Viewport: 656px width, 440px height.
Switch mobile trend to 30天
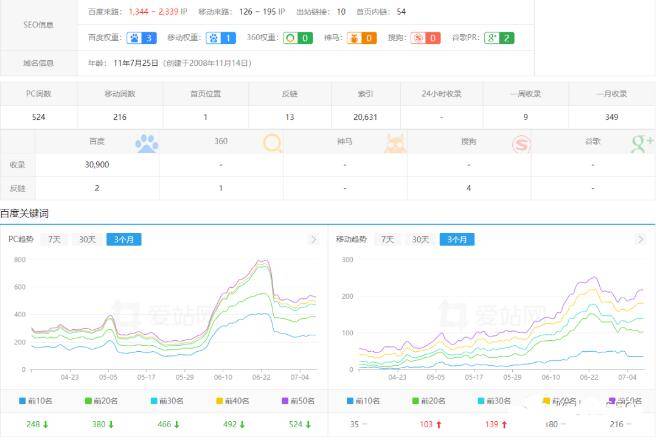pyautogui.click(x=420, y=239)
